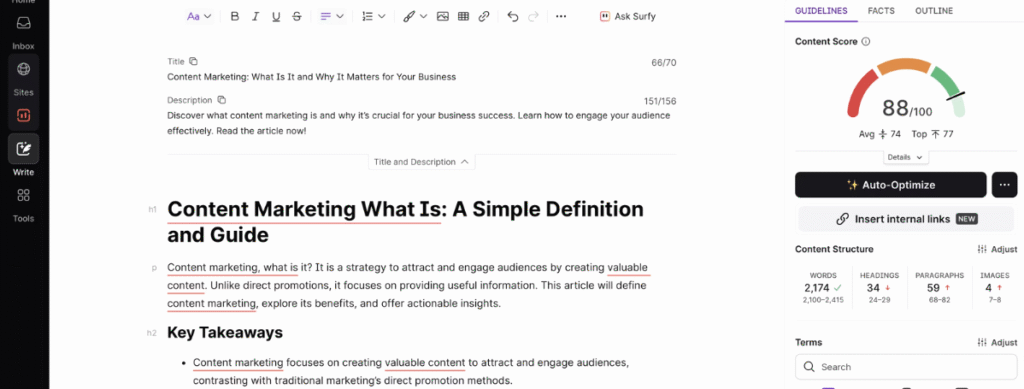Click the Top 77 score label
Viewport: 1024px width, 389px height.
933,134
